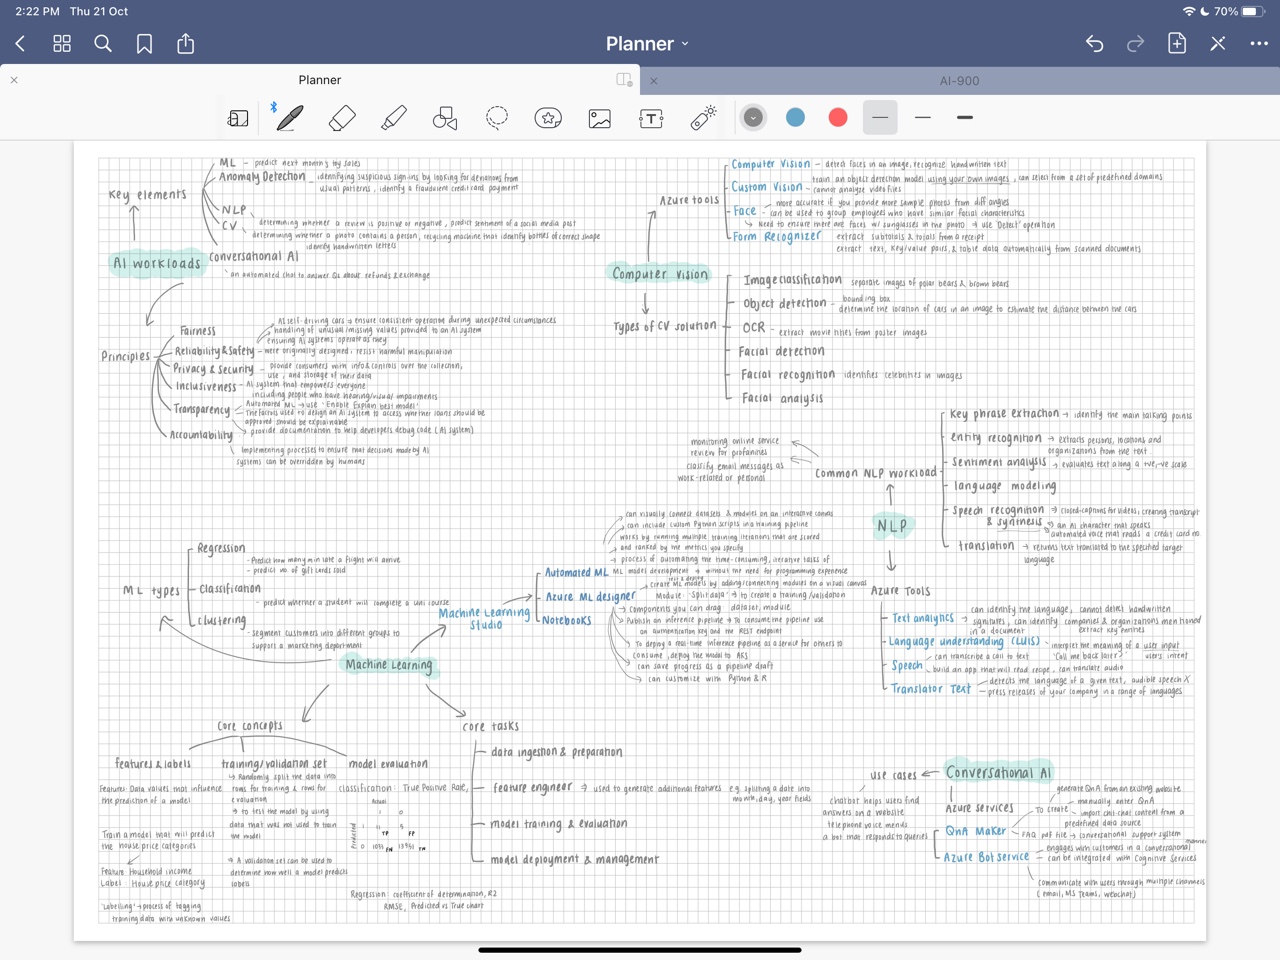Select the thinnest stroke width

coord(880,118)
